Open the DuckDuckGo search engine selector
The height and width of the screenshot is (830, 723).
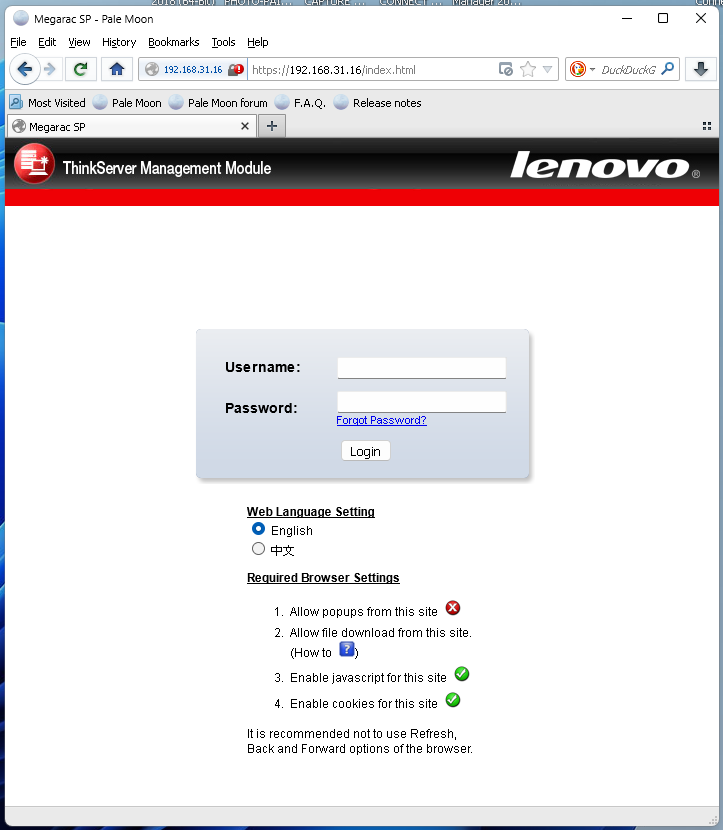(x=582, y=69)
